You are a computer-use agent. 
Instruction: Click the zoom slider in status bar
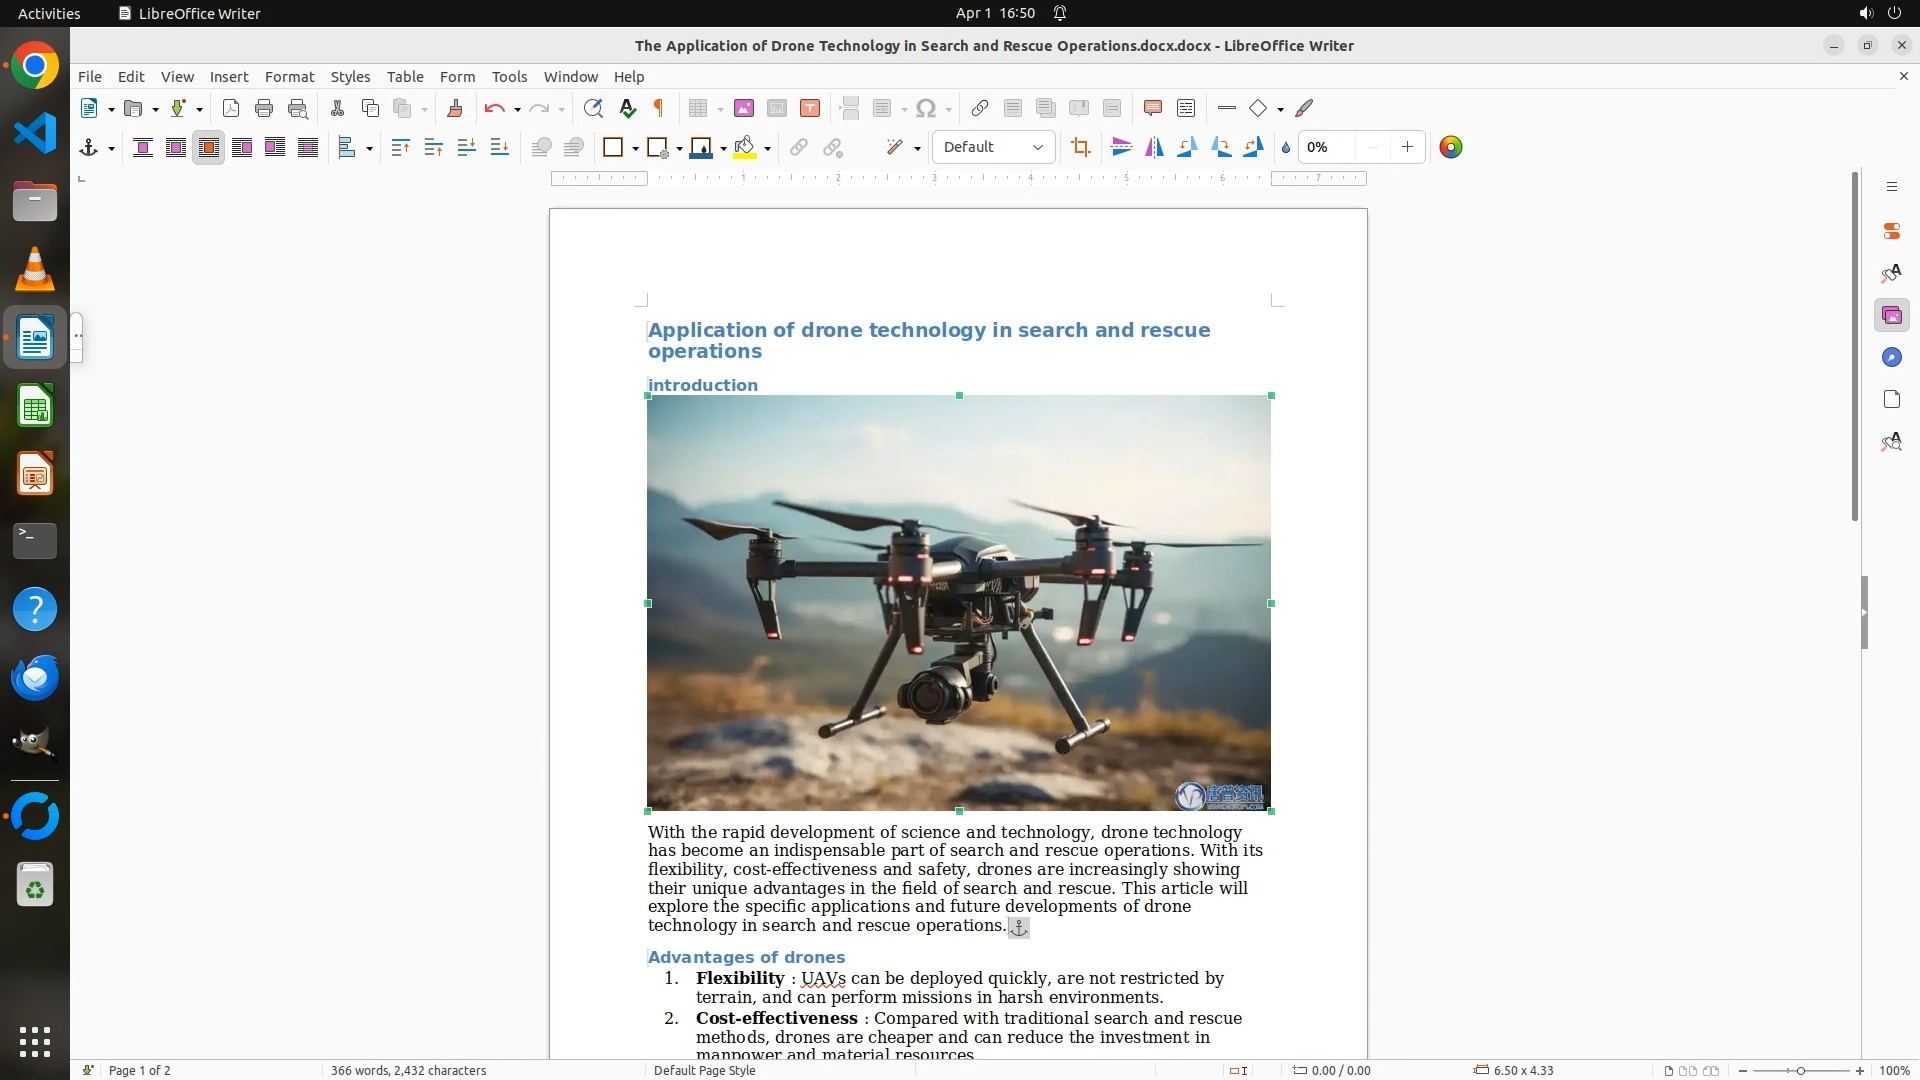1800,1071
